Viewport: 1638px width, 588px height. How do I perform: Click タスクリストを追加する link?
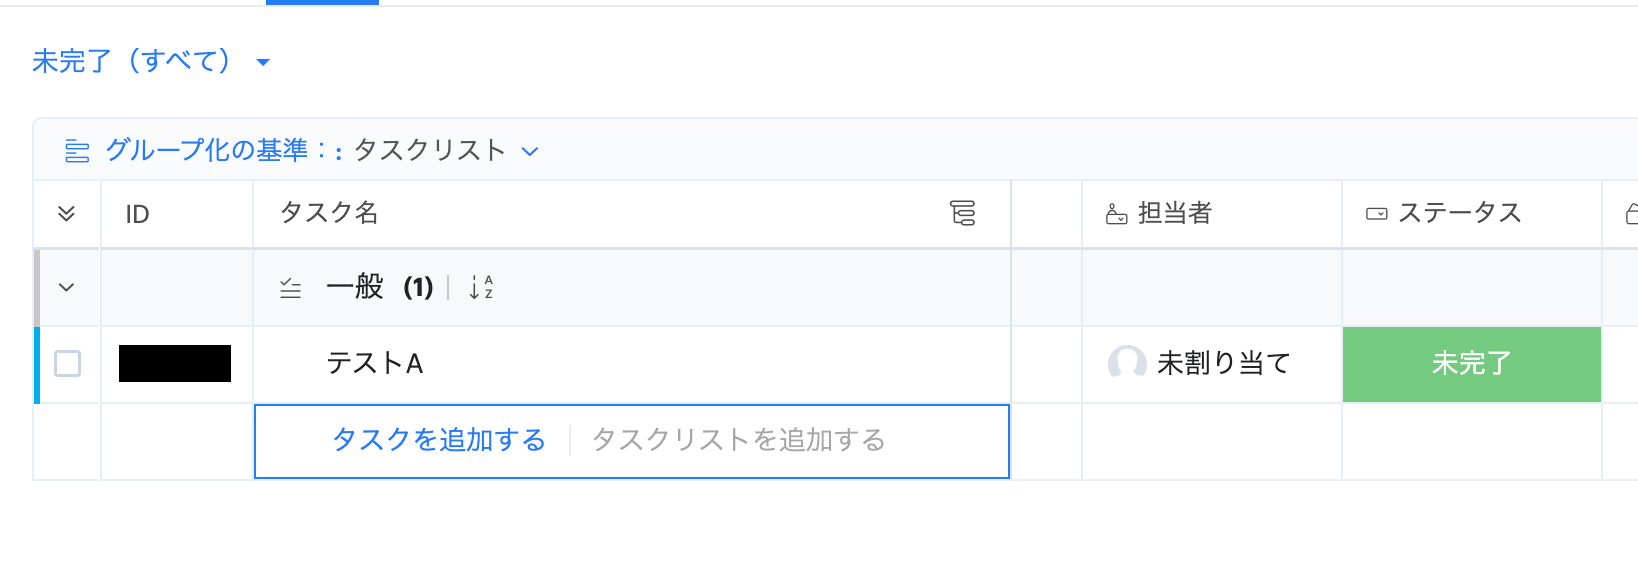pyautogui.click(x=738, y=440)
